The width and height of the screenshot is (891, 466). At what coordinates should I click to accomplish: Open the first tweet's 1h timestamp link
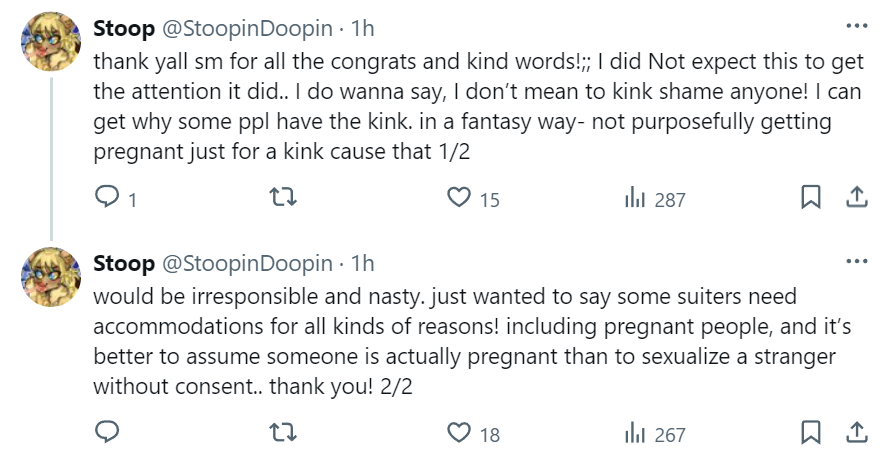click(361, 27)
